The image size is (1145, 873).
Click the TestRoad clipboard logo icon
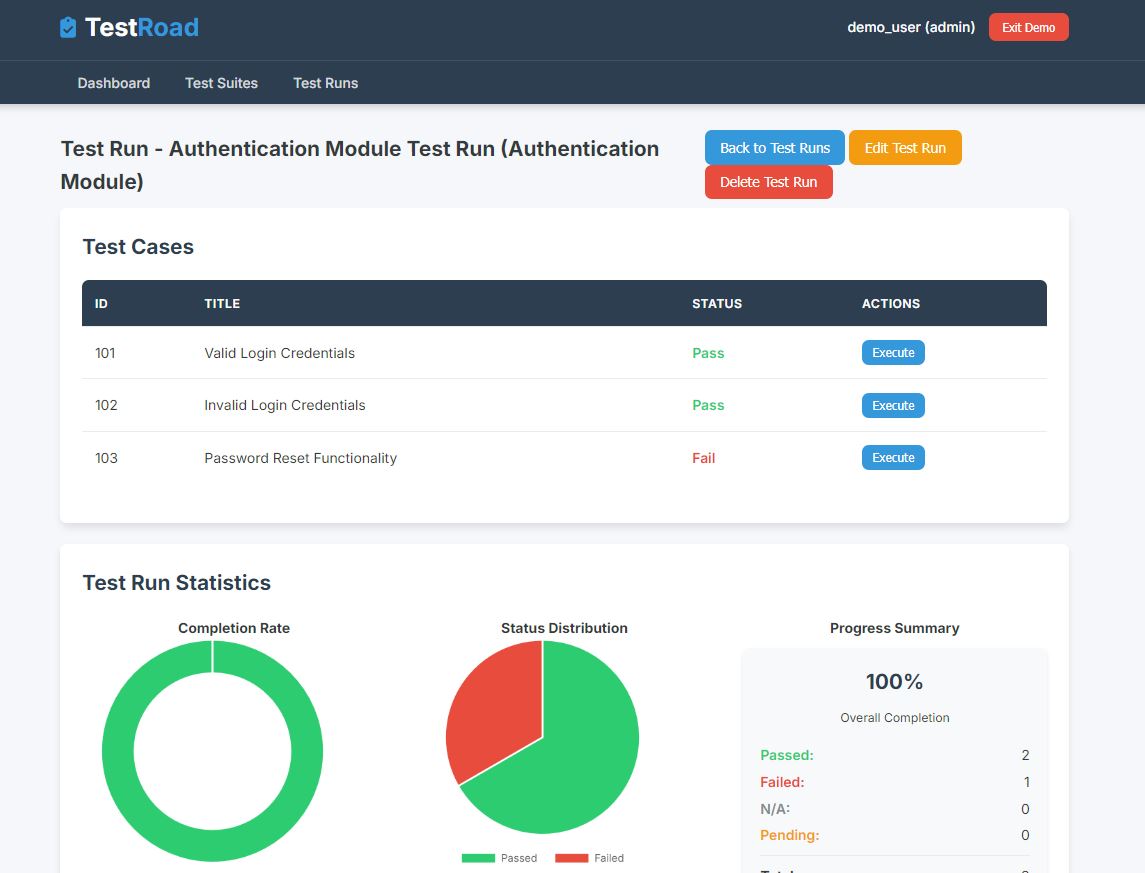[68, 28]
